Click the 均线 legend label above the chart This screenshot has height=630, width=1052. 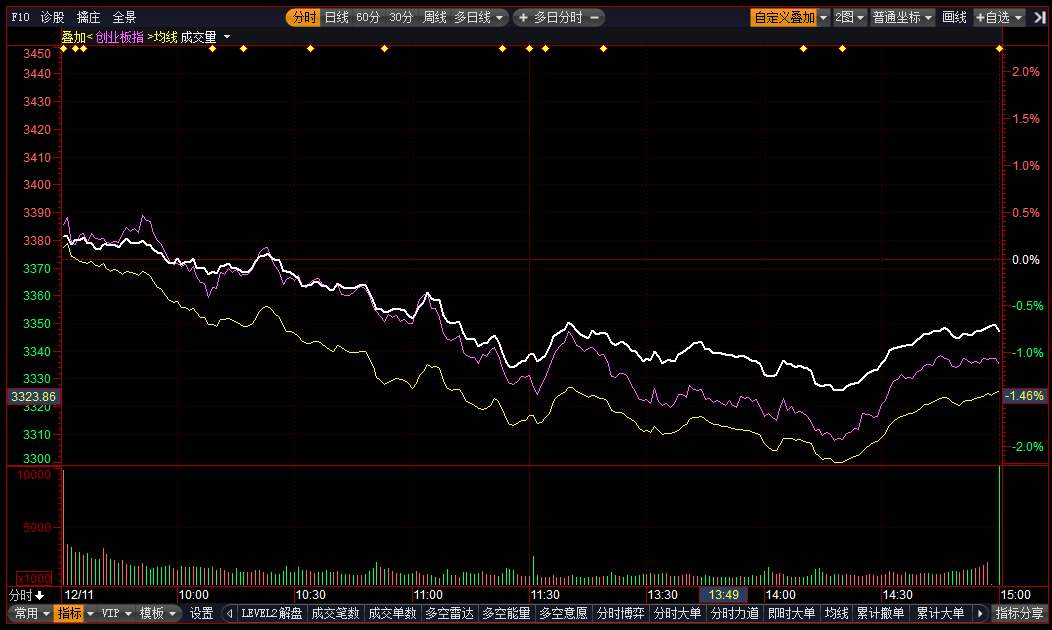(165, 38)
